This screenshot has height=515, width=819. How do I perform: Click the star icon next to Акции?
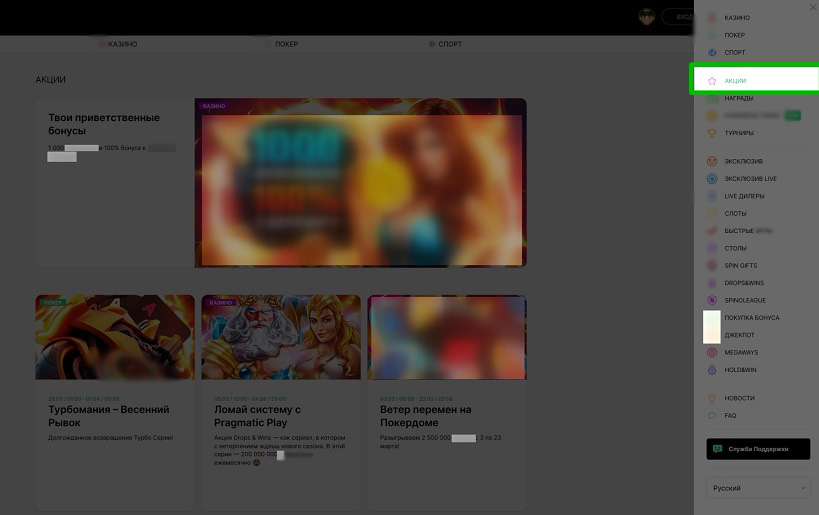(x=712, y=81)
